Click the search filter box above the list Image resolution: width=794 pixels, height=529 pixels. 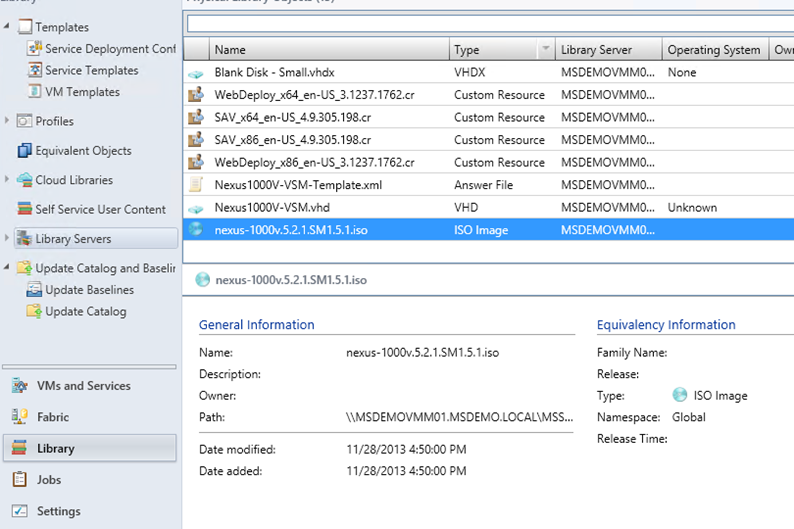(x=490, y=23)
